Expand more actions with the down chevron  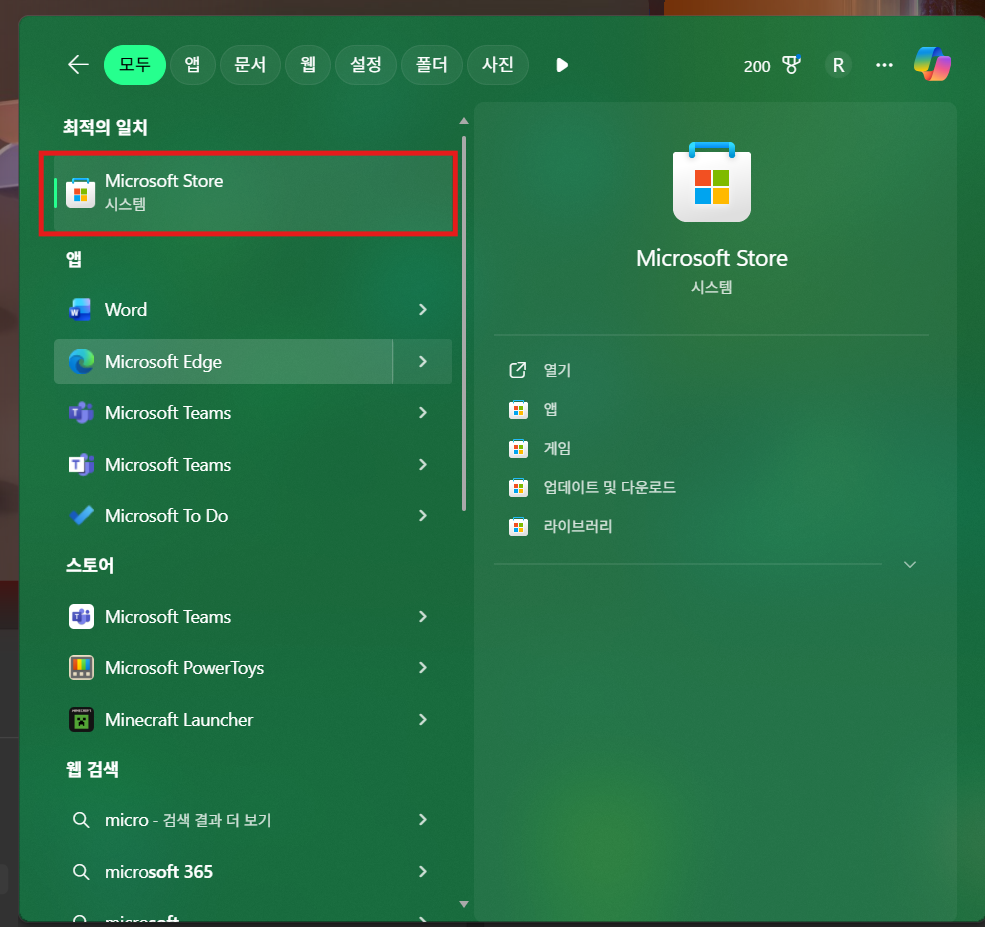click(909, 565)
